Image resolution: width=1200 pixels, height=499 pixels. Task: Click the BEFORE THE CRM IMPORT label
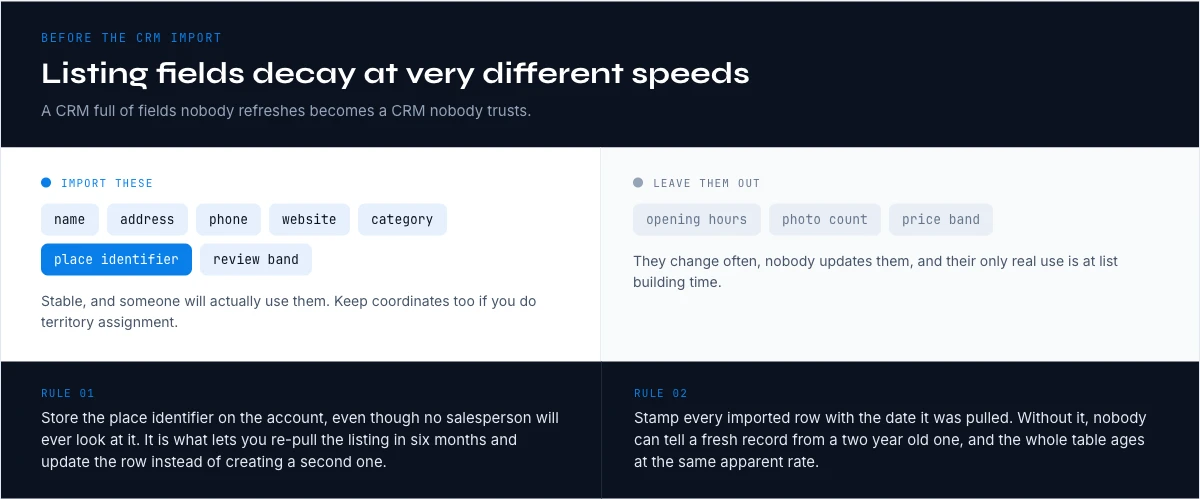(x=131, y=38)
